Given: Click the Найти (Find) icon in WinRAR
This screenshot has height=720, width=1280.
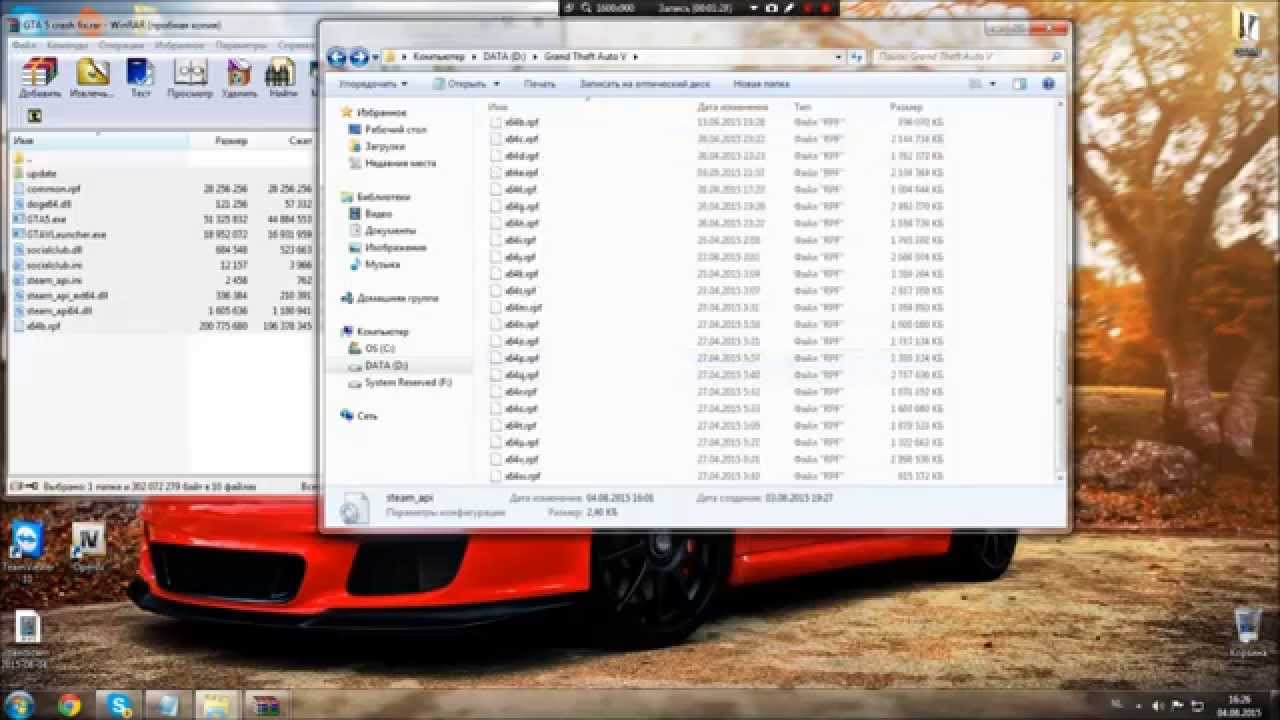Looking at the screenshot, I should coord(282,78).
